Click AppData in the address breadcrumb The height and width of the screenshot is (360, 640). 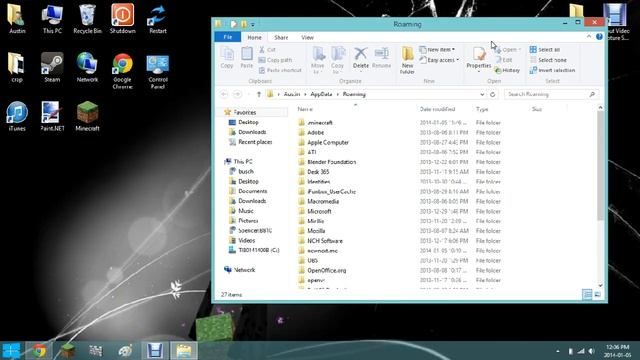[x=321, y=94]
